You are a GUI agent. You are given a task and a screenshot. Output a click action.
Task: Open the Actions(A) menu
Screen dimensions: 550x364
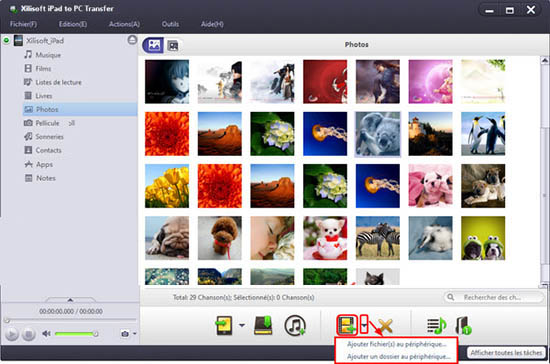(124, 24)
